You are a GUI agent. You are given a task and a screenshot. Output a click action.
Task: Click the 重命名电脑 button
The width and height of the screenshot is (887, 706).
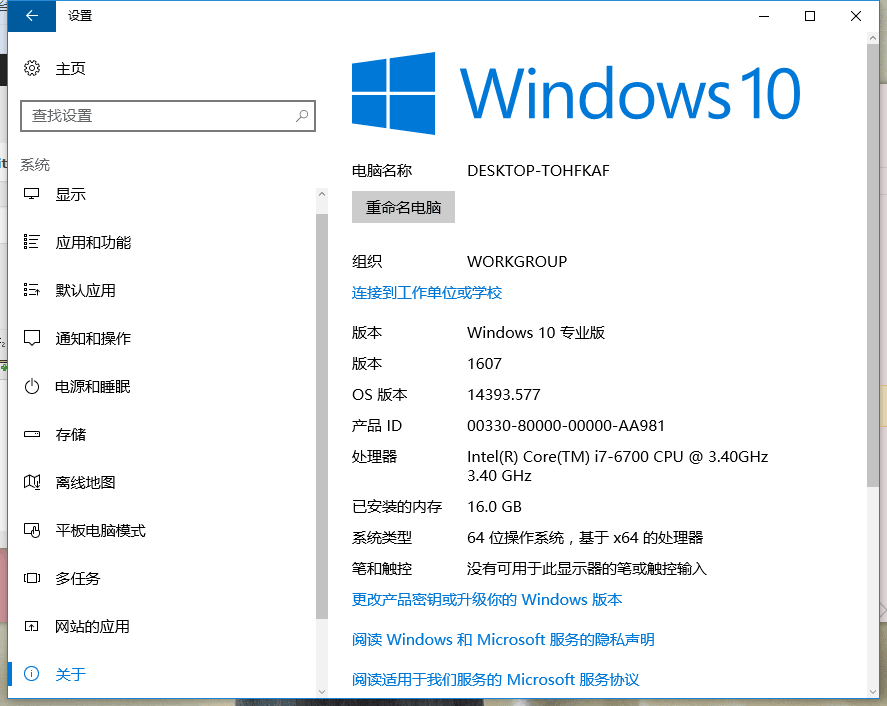(x=403, y=207)
